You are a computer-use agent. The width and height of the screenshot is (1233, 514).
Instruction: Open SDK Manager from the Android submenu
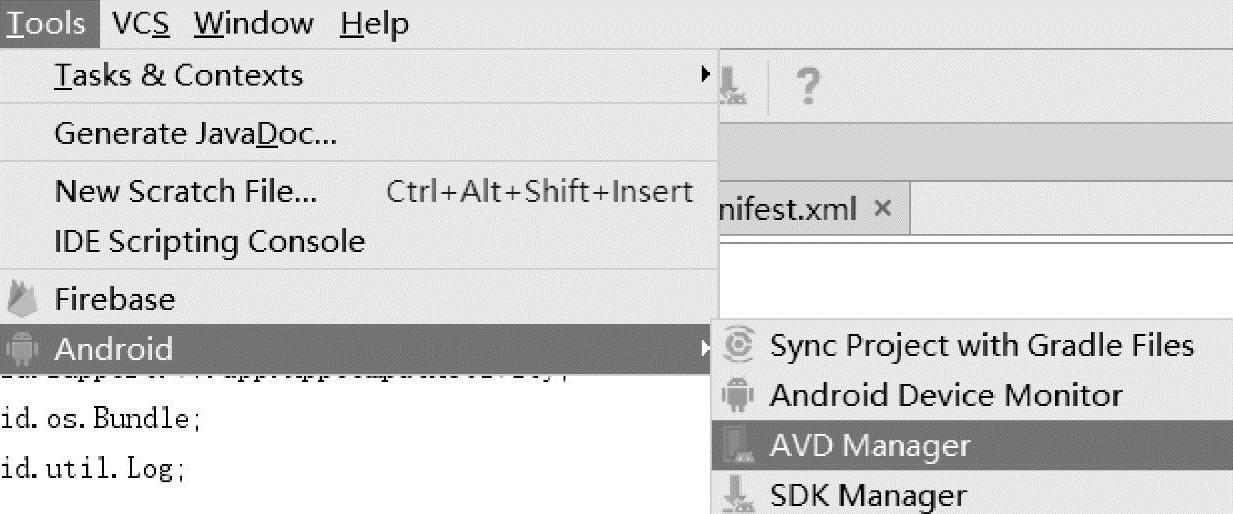click(867, 495)
